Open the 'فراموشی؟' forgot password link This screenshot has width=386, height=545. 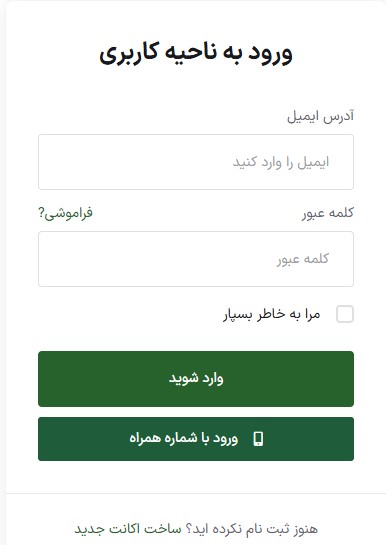[x=65, y=213]
